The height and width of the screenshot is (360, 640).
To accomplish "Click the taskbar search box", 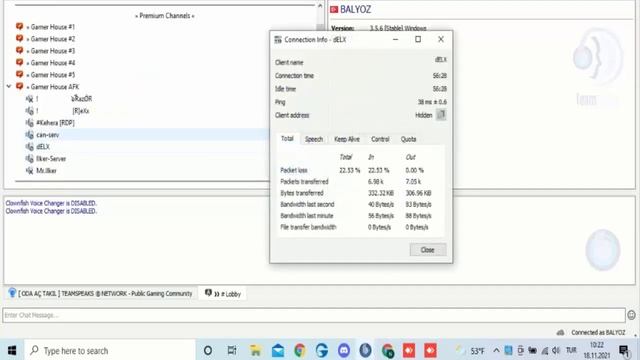I will point(110,350).
